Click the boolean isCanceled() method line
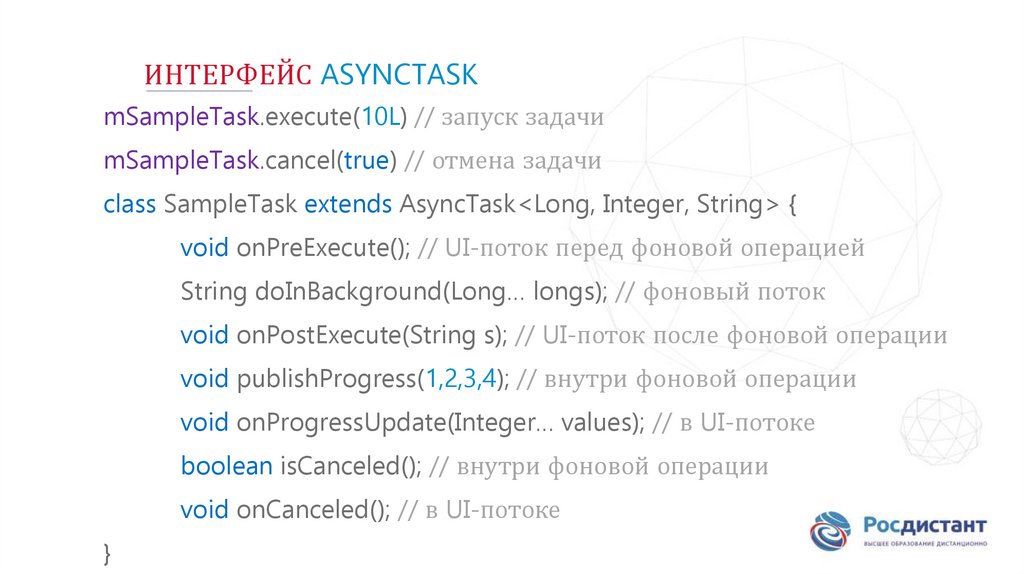This screenshot has width=1024, height=574. 300,466
